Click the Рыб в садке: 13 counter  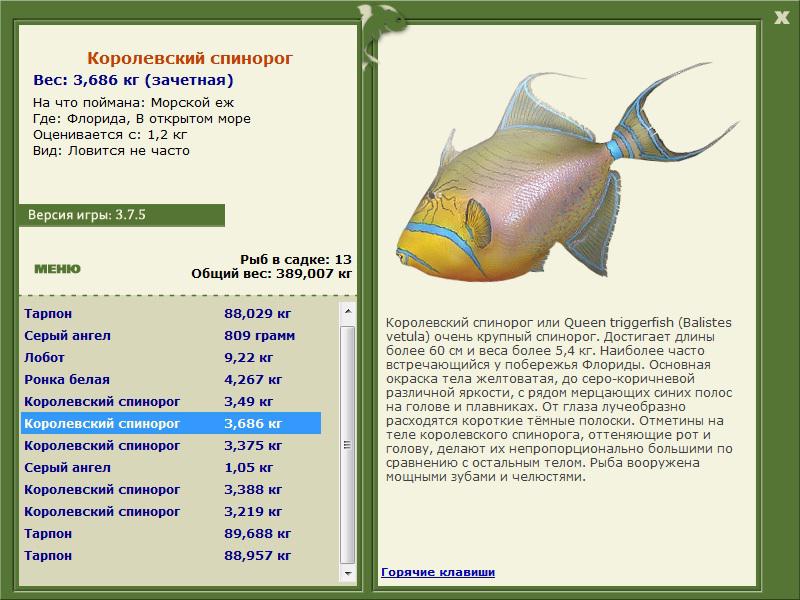click(296, 259)
